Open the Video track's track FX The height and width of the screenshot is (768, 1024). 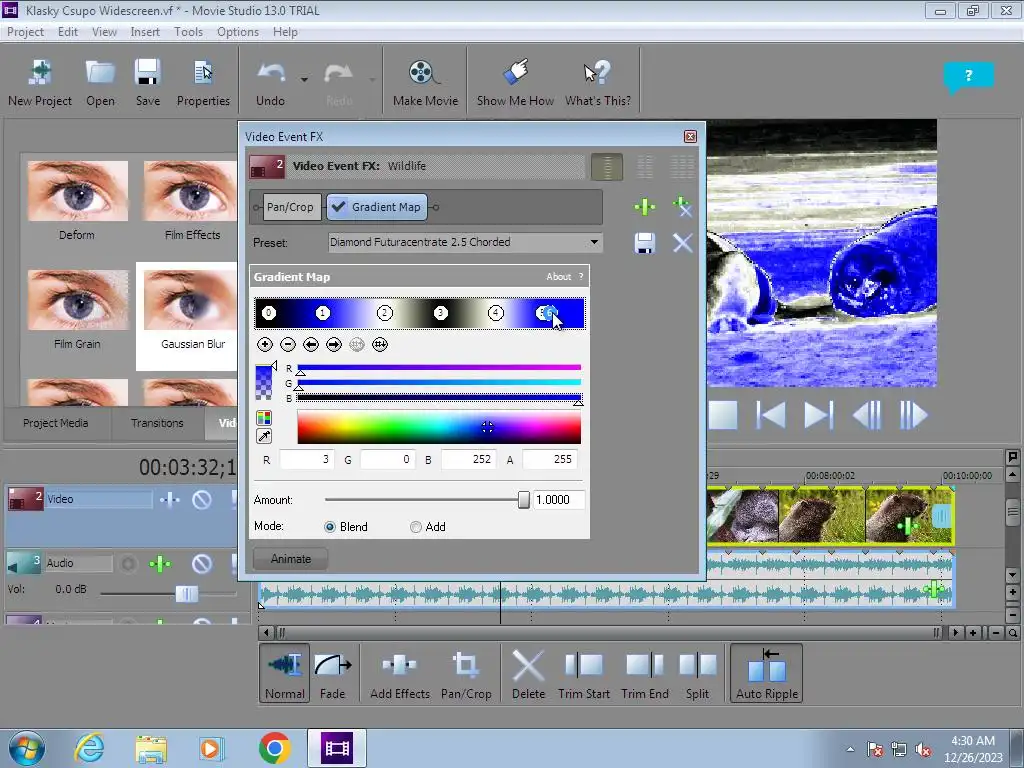pos(169,500)
